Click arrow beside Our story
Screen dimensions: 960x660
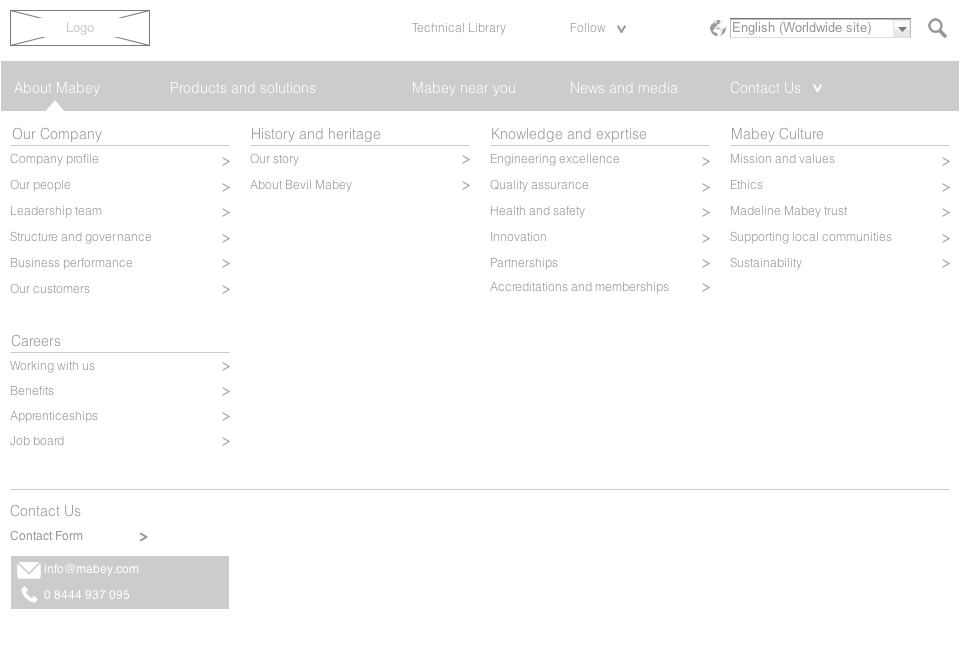[x=466, y=160]
